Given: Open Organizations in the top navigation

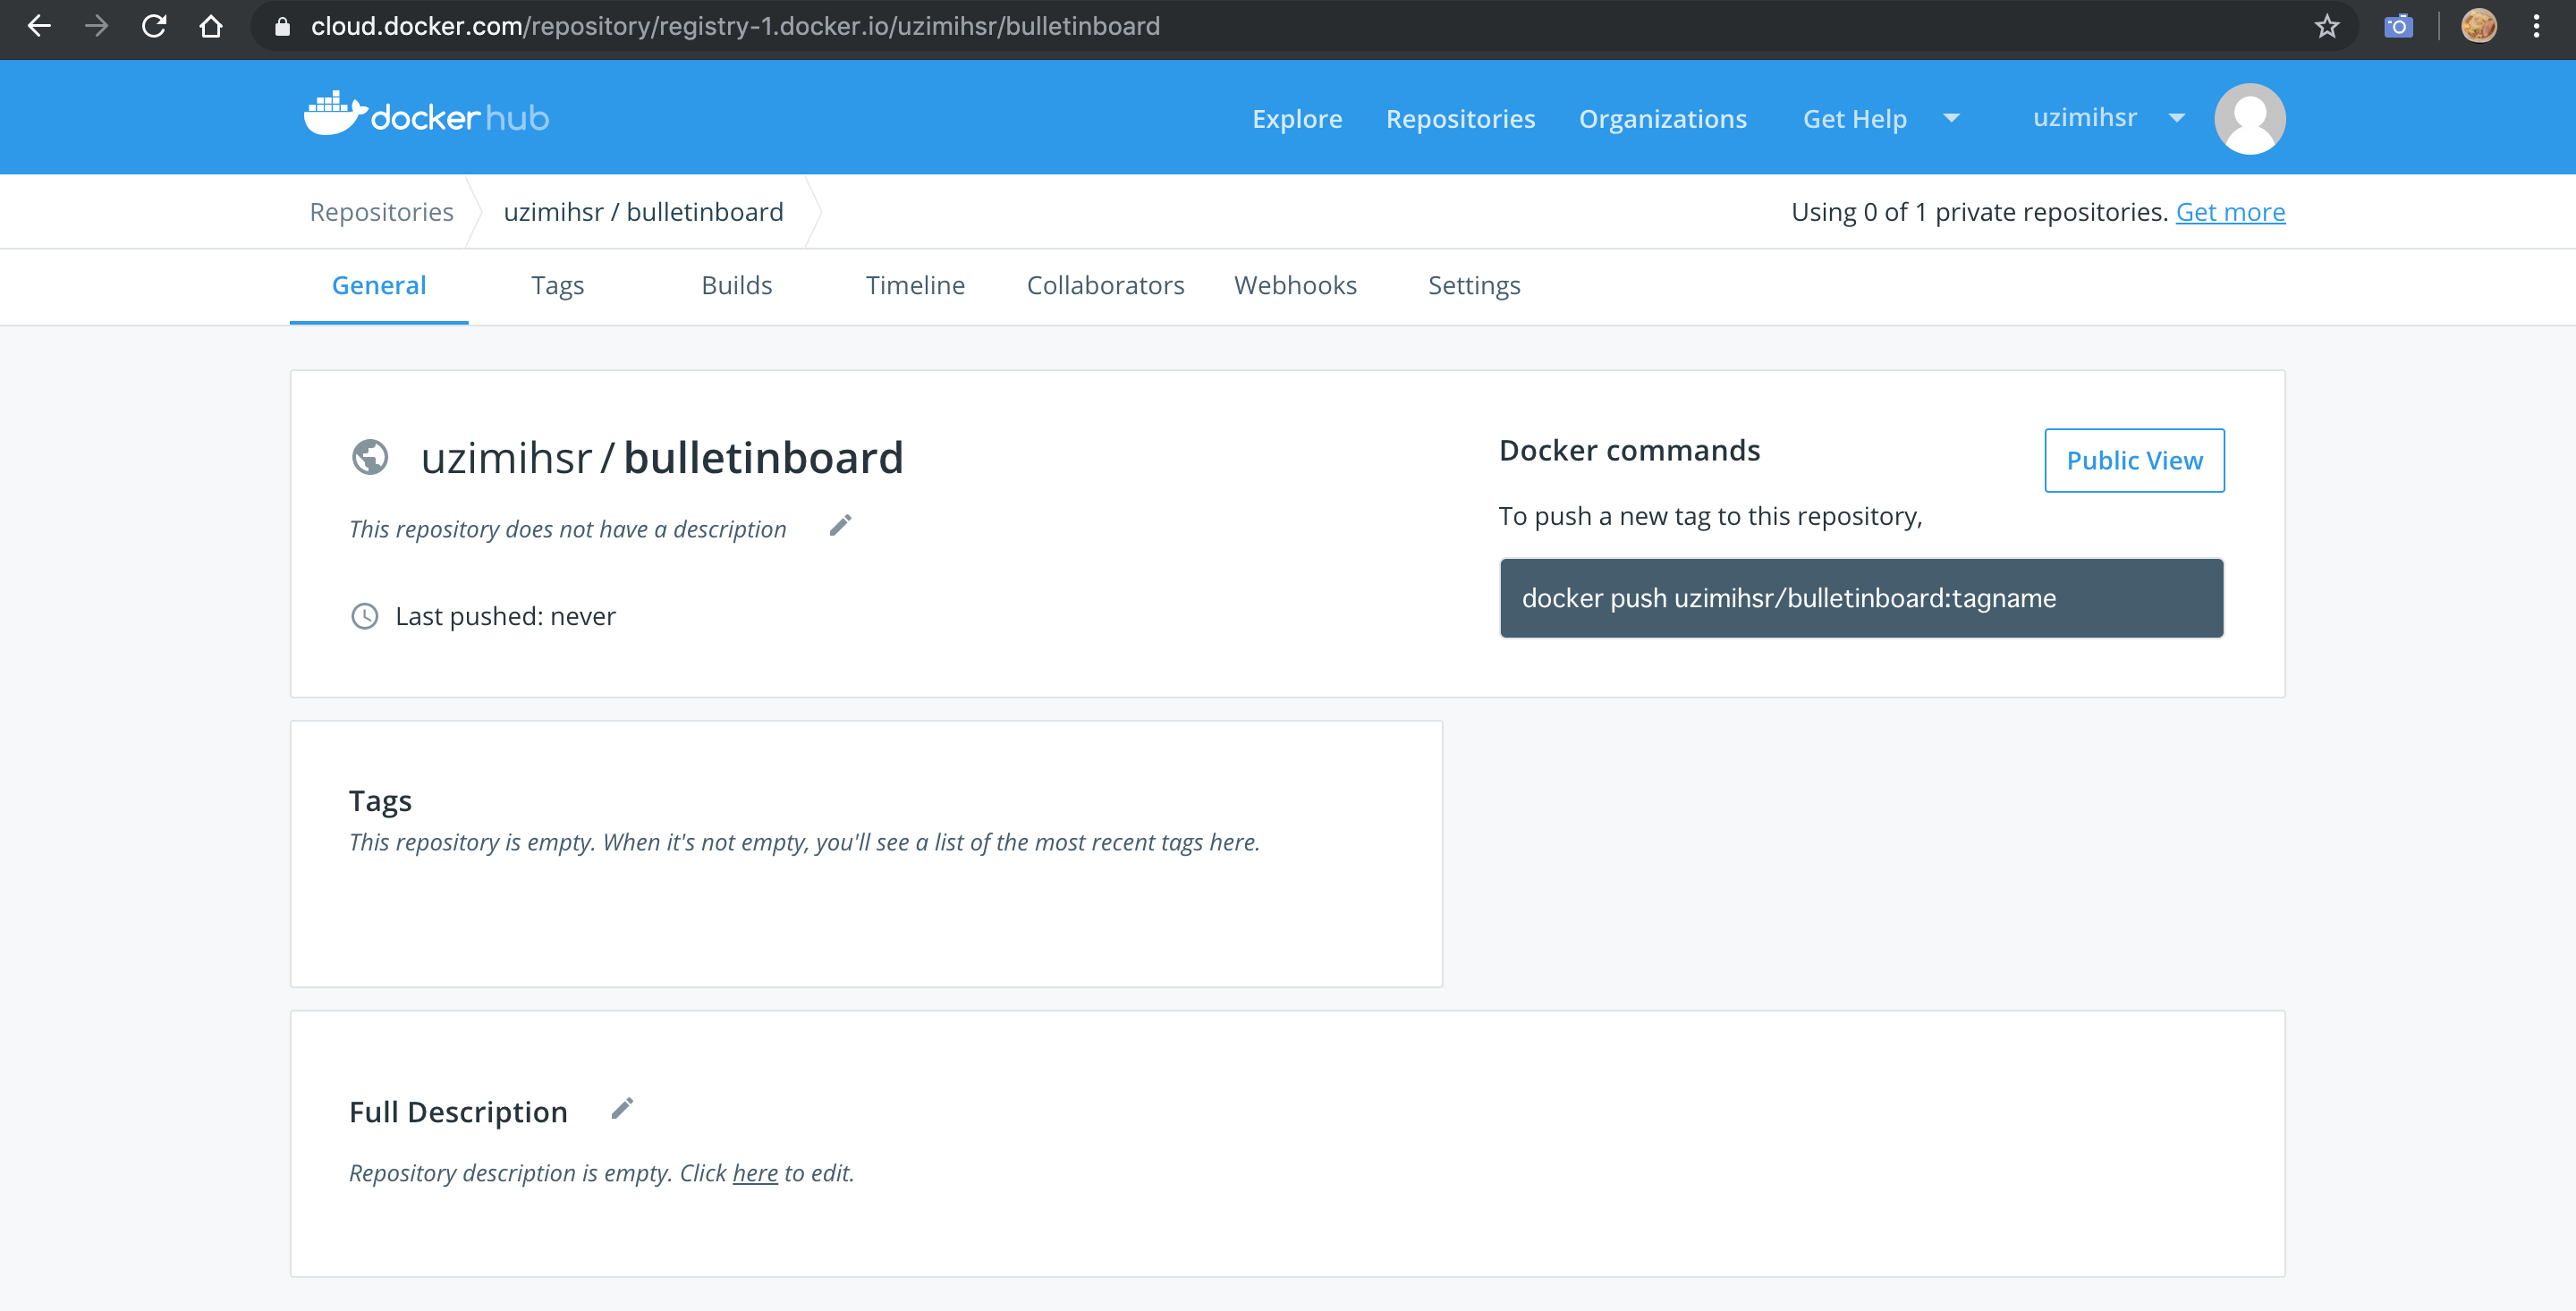Looking at the screenshot, I should pyautogui.click(x=1663, y=119).
